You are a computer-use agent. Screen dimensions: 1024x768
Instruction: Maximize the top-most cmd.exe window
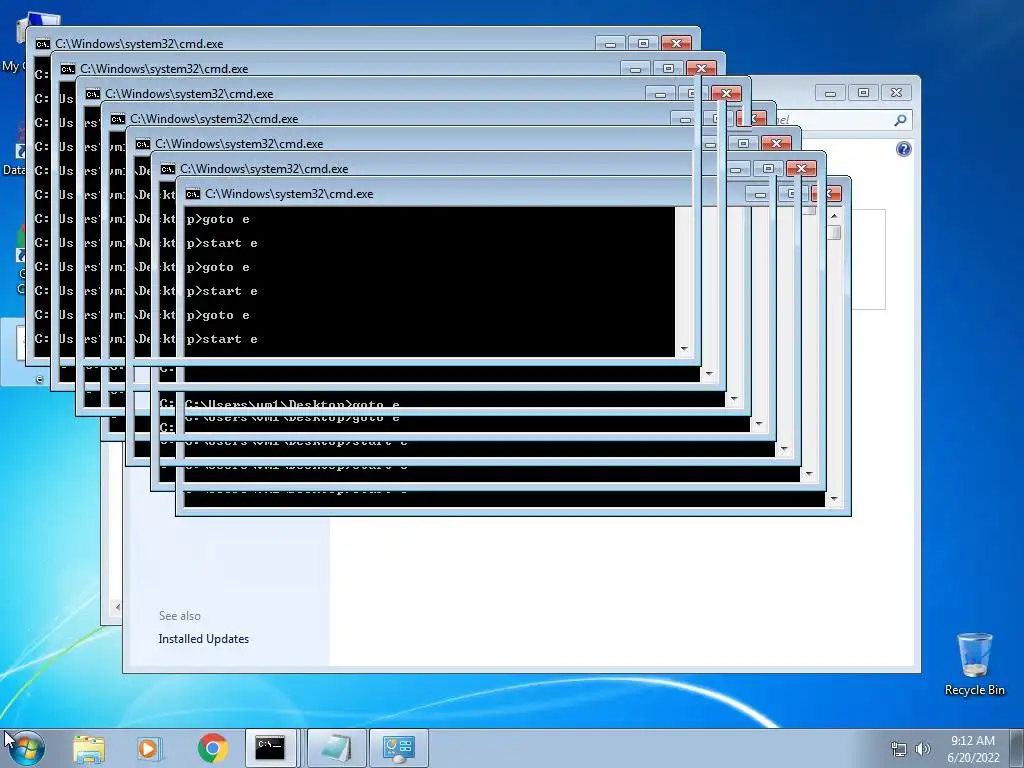tap(643, 44)
